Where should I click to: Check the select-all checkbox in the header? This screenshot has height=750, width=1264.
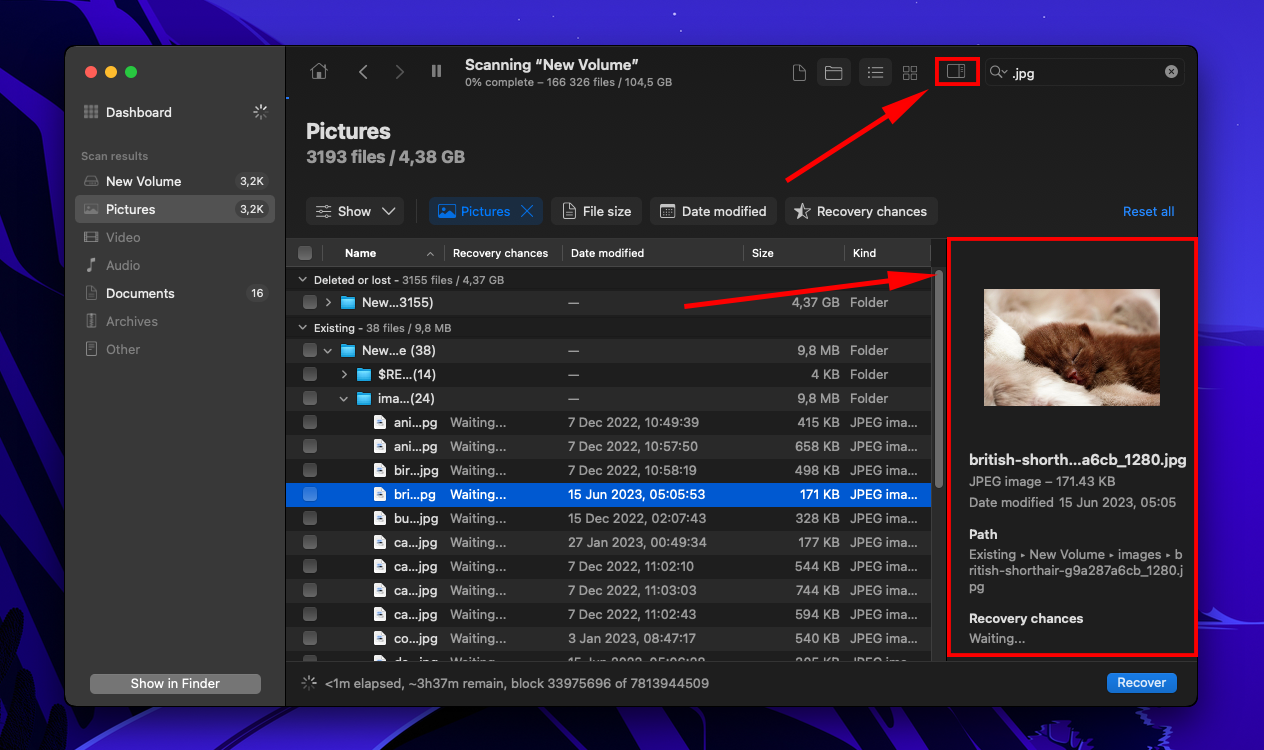coord(305,253)
